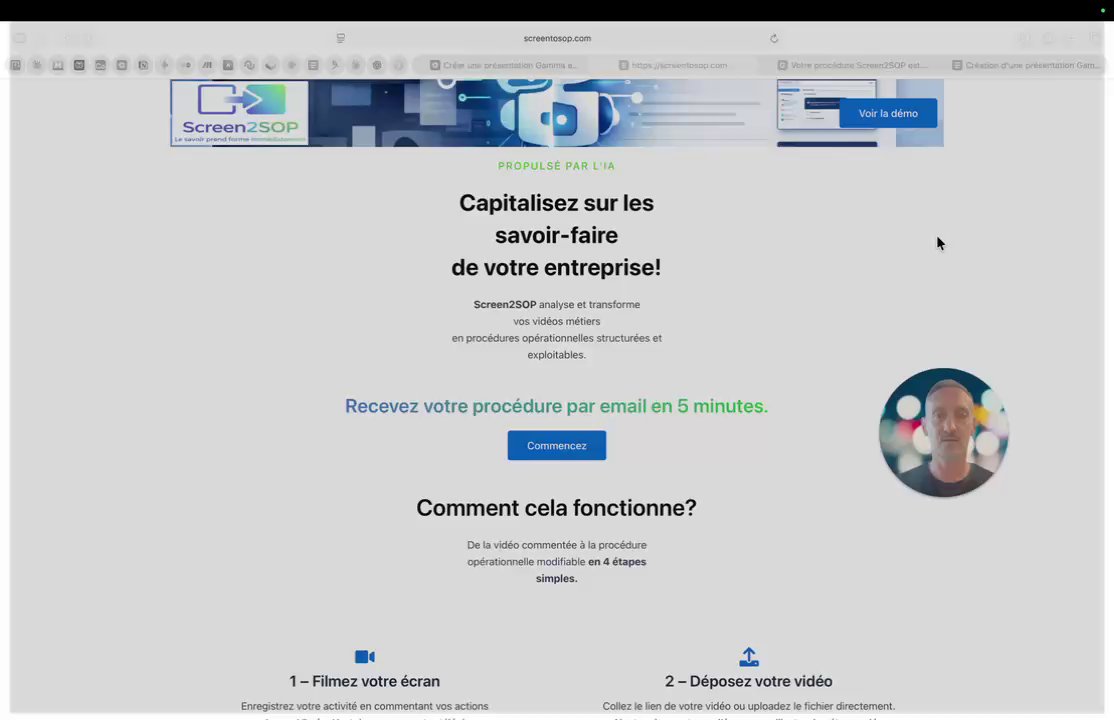
Task: Open the Votre procédure Screen2SOP tab
Action: pos(852,65)
